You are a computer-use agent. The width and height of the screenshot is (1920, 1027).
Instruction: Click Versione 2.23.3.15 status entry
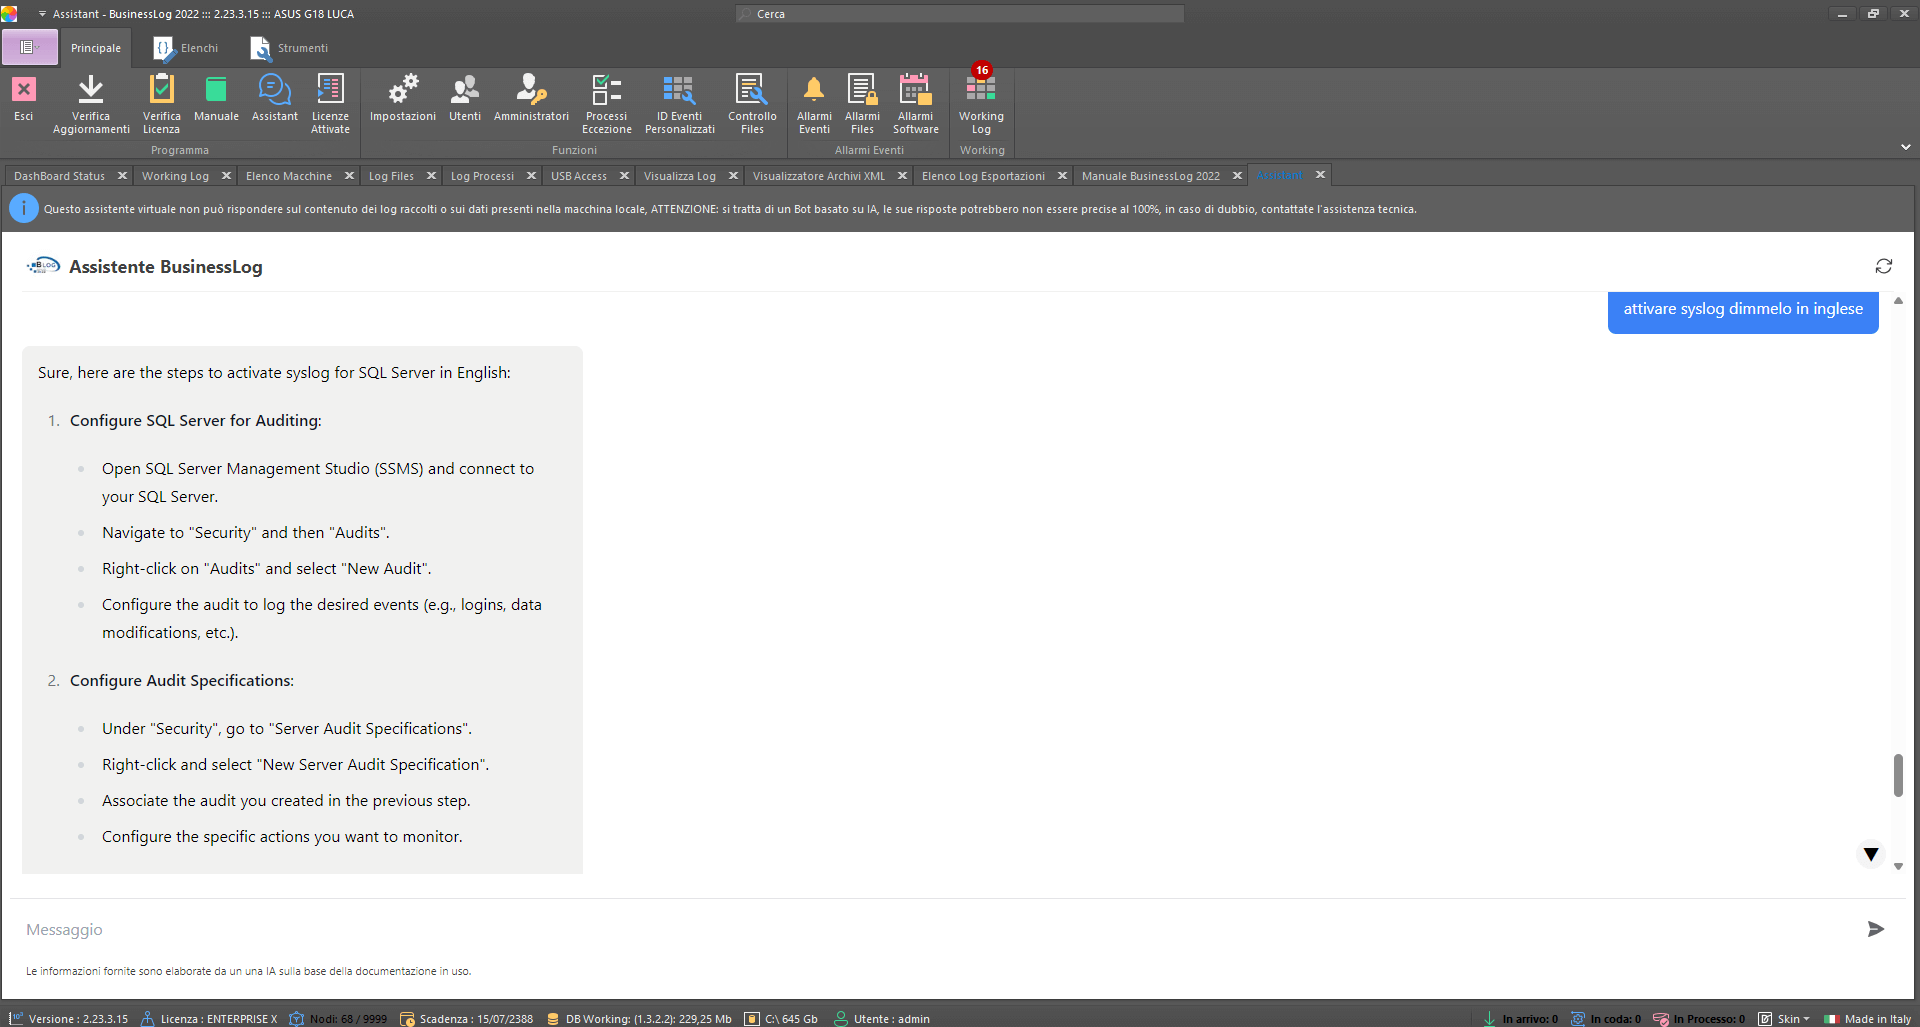pyautogui.click(x=69, y=1018)
